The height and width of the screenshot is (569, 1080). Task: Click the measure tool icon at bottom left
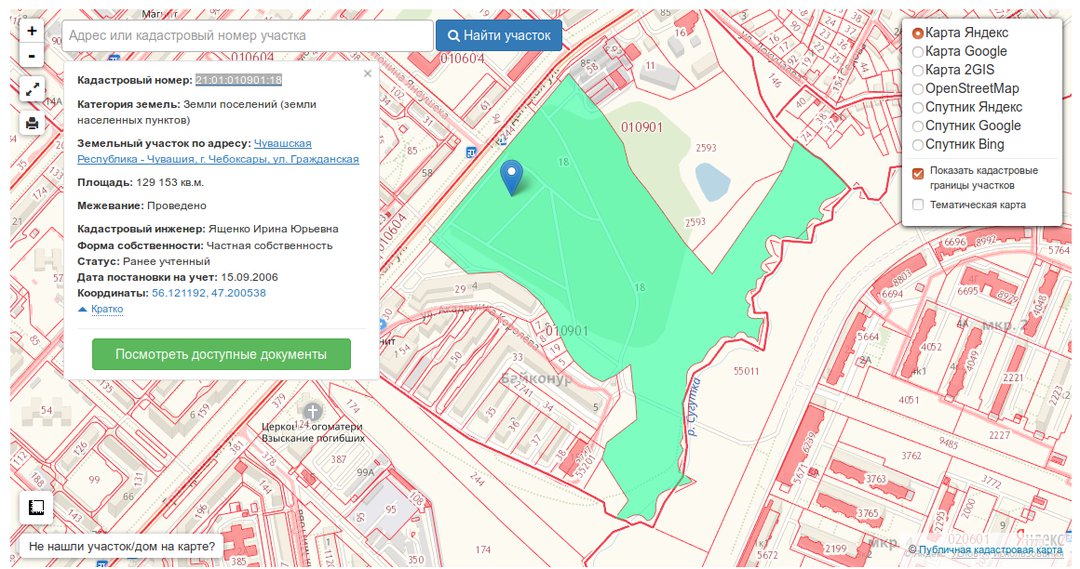(37, 507)
